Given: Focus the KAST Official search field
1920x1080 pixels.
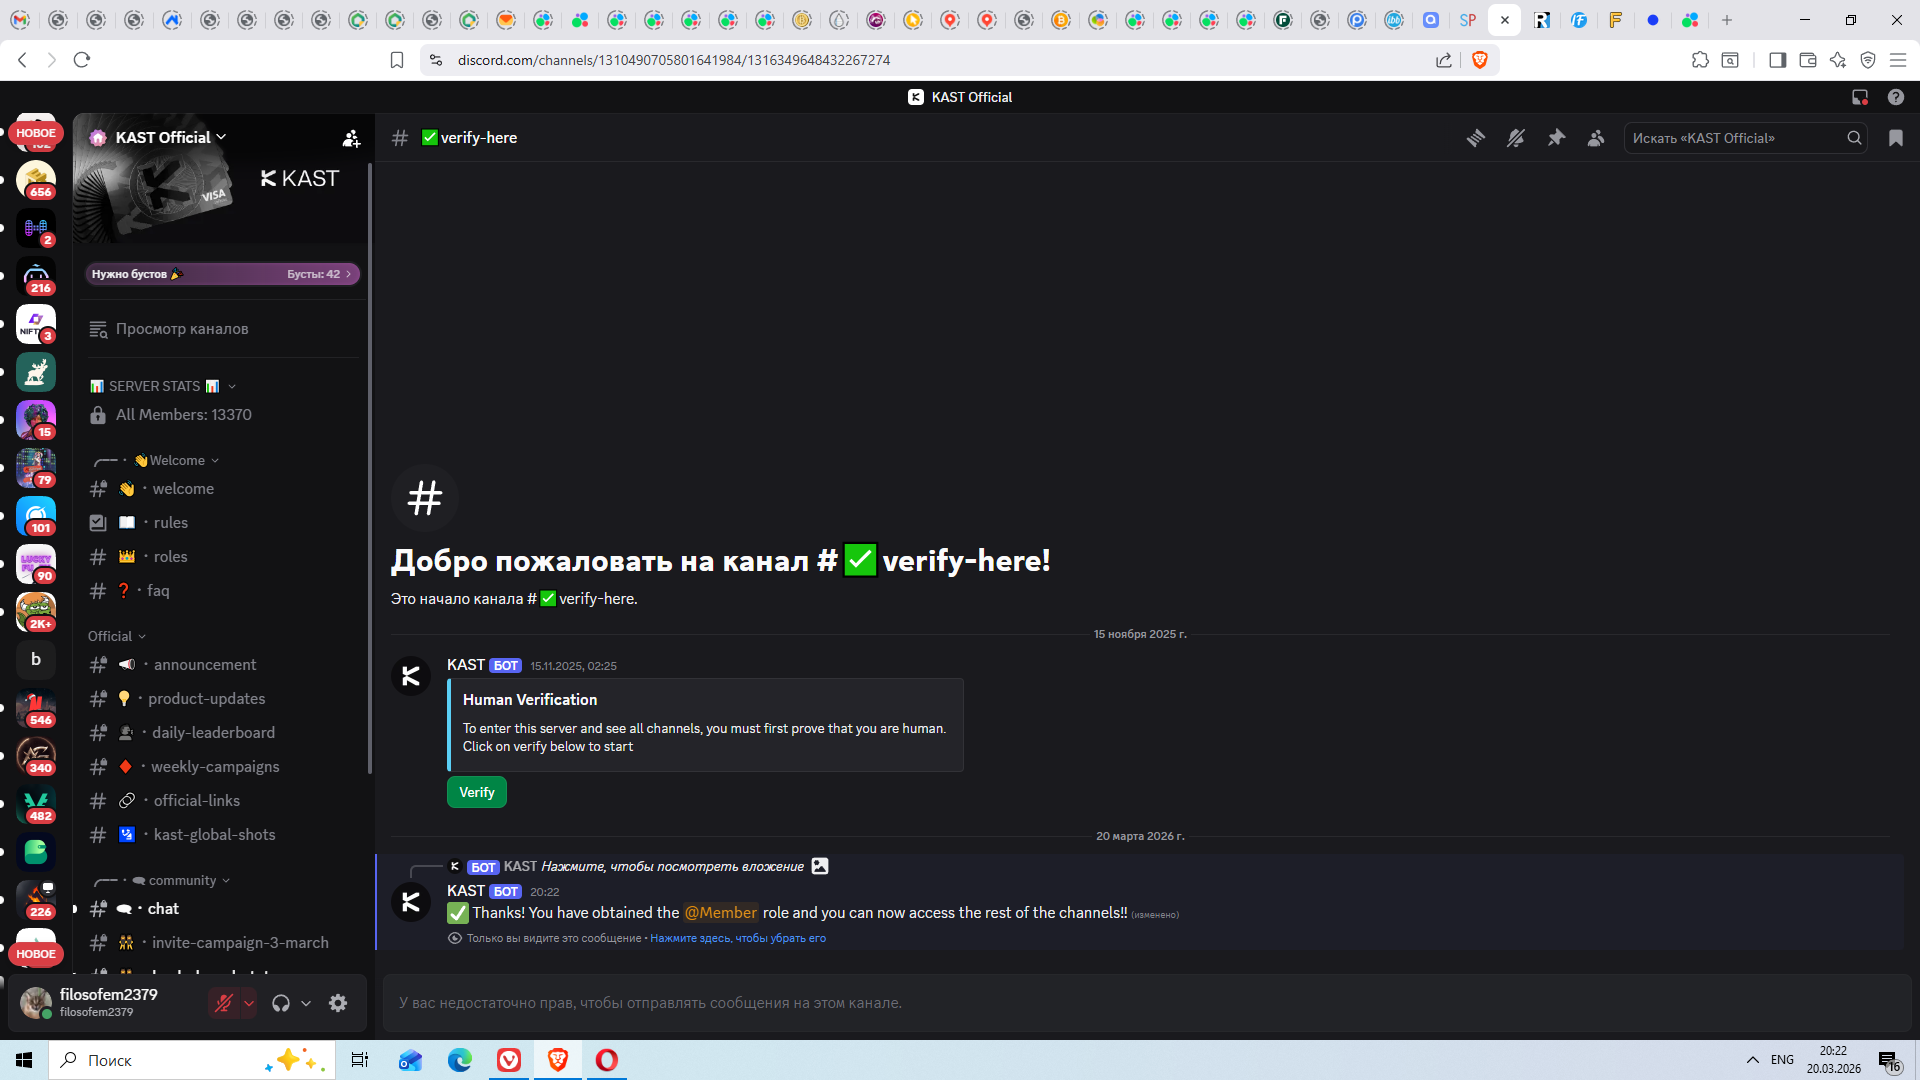Looking at the screenshot, I should point(1735,138).
